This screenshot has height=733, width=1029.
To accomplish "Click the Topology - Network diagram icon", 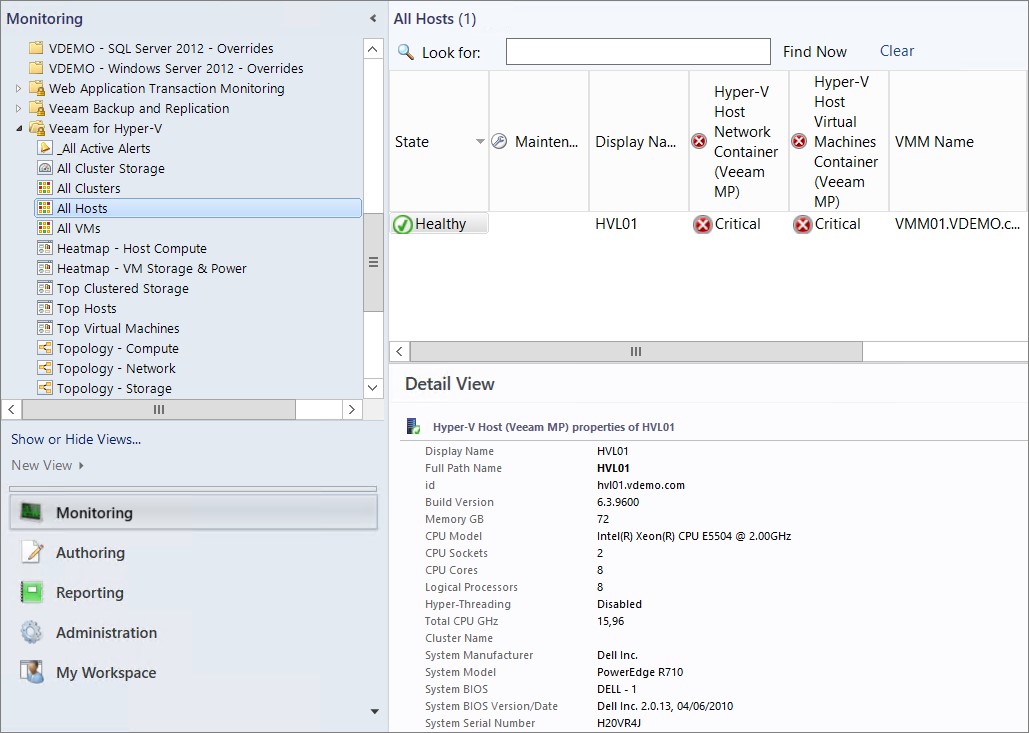I will coord(45,368).
